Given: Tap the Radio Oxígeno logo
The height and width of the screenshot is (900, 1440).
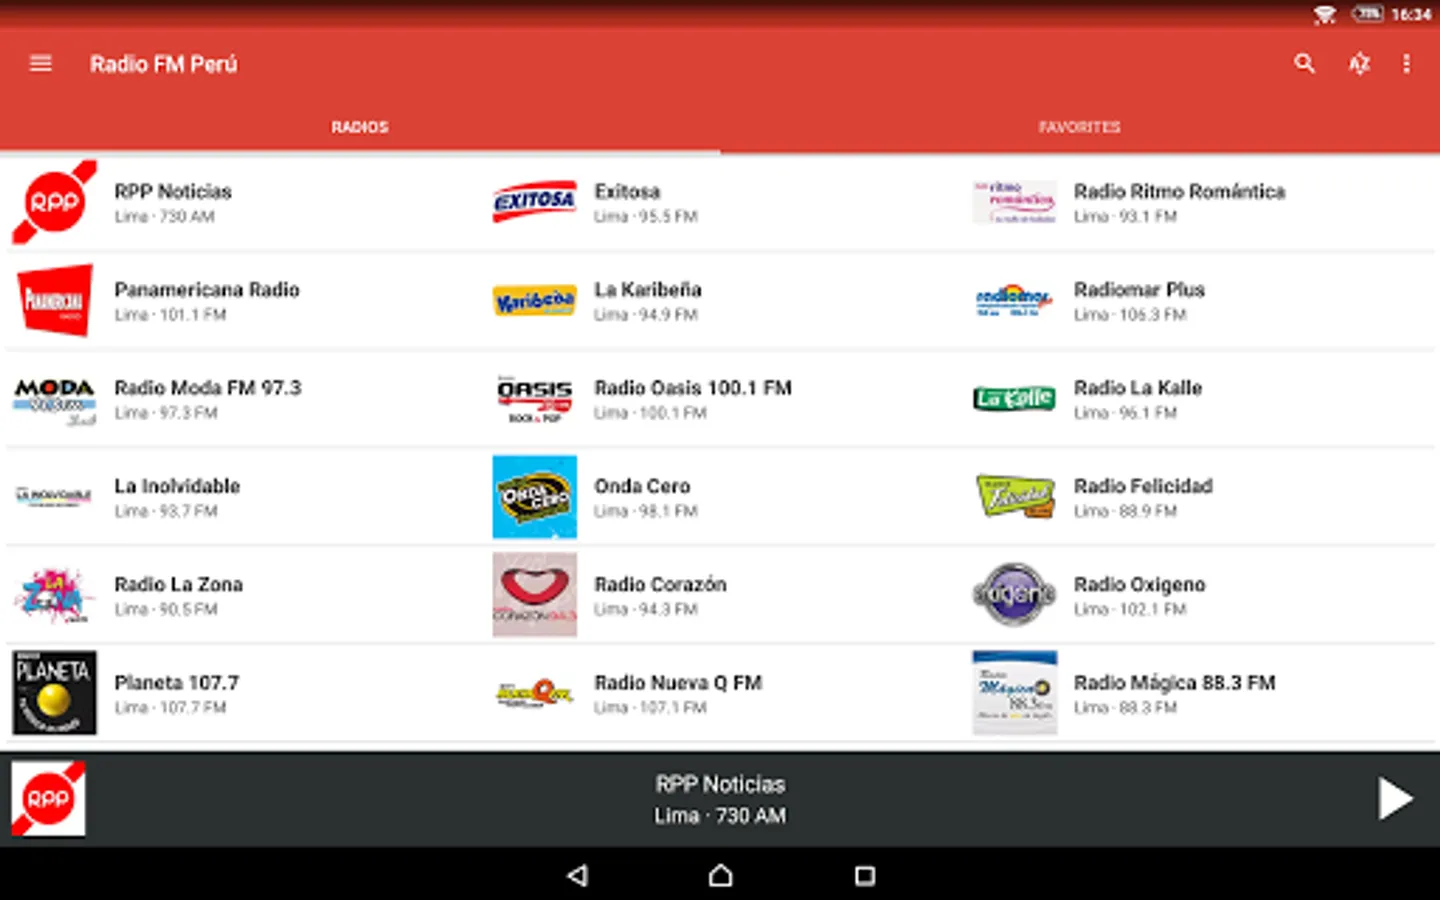Looking at the screenshot, I should point(1014,594).
